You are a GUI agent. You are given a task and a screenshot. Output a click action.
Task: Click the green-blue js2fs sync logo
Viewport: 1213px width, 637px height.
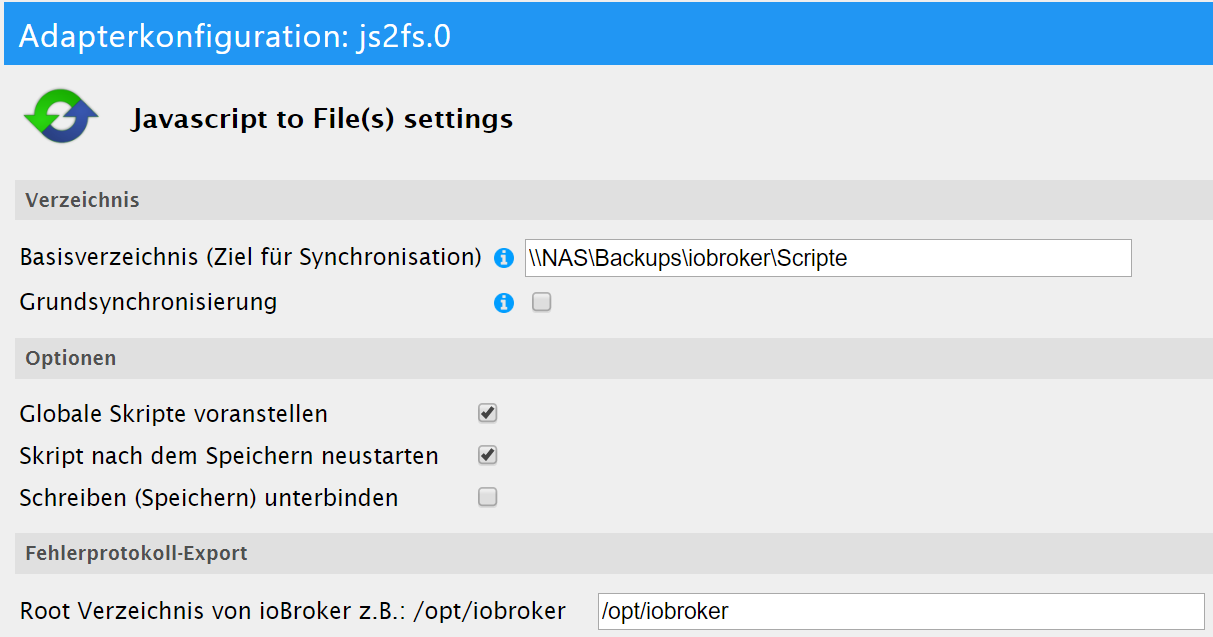click(x=60, y=118)
